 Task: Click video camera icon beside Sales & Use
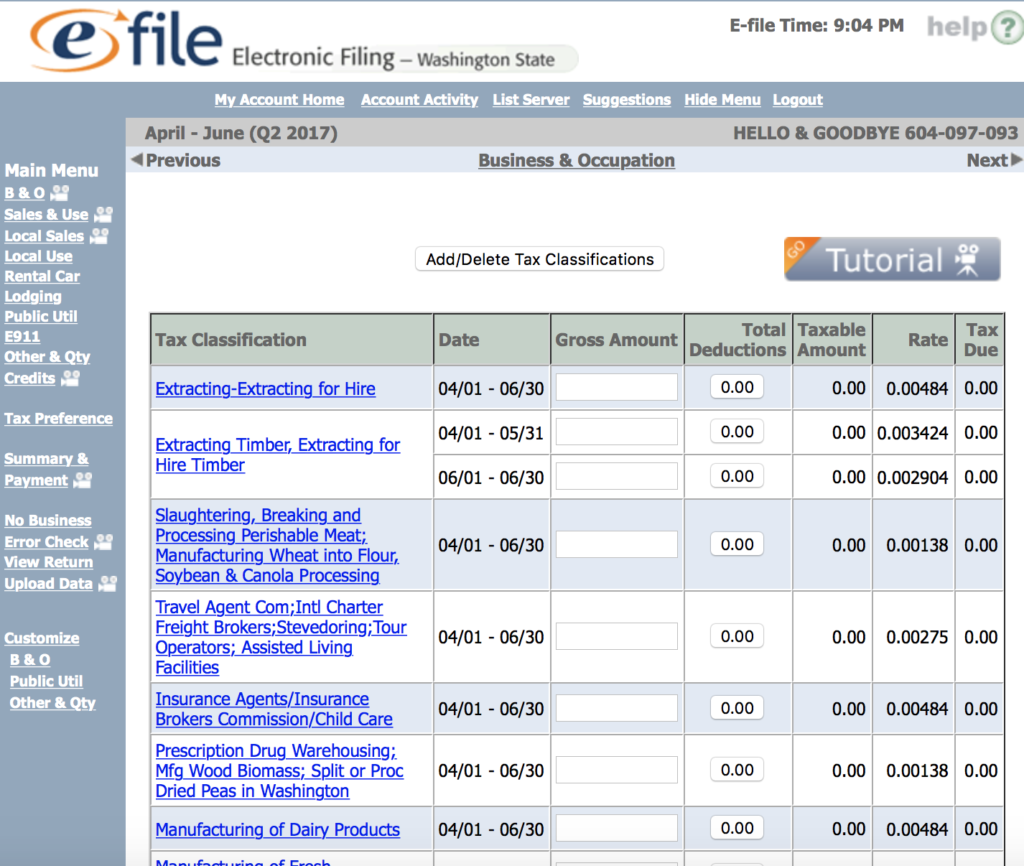tap(103, 214)
